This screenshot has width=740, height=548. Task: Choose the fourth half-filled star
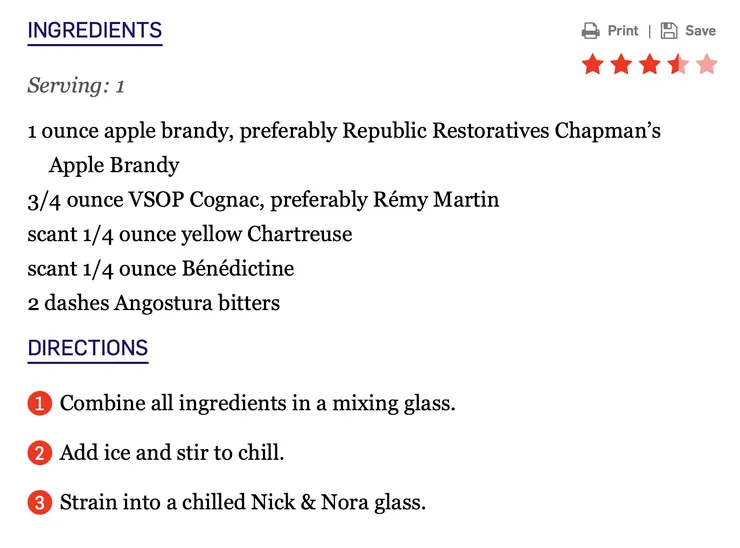point(678,65)
